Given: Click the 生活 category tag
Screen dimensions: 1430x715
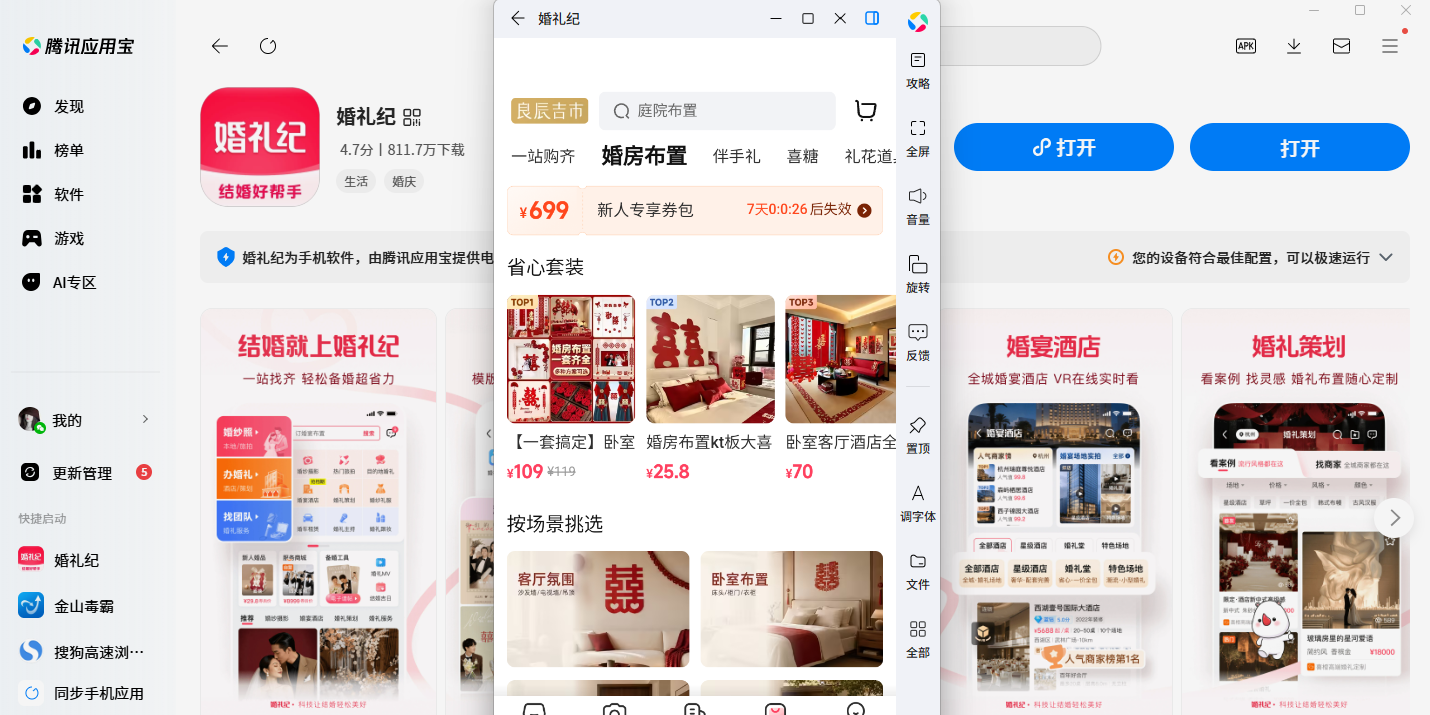Looking at the screenshot, I should (356, 181).
